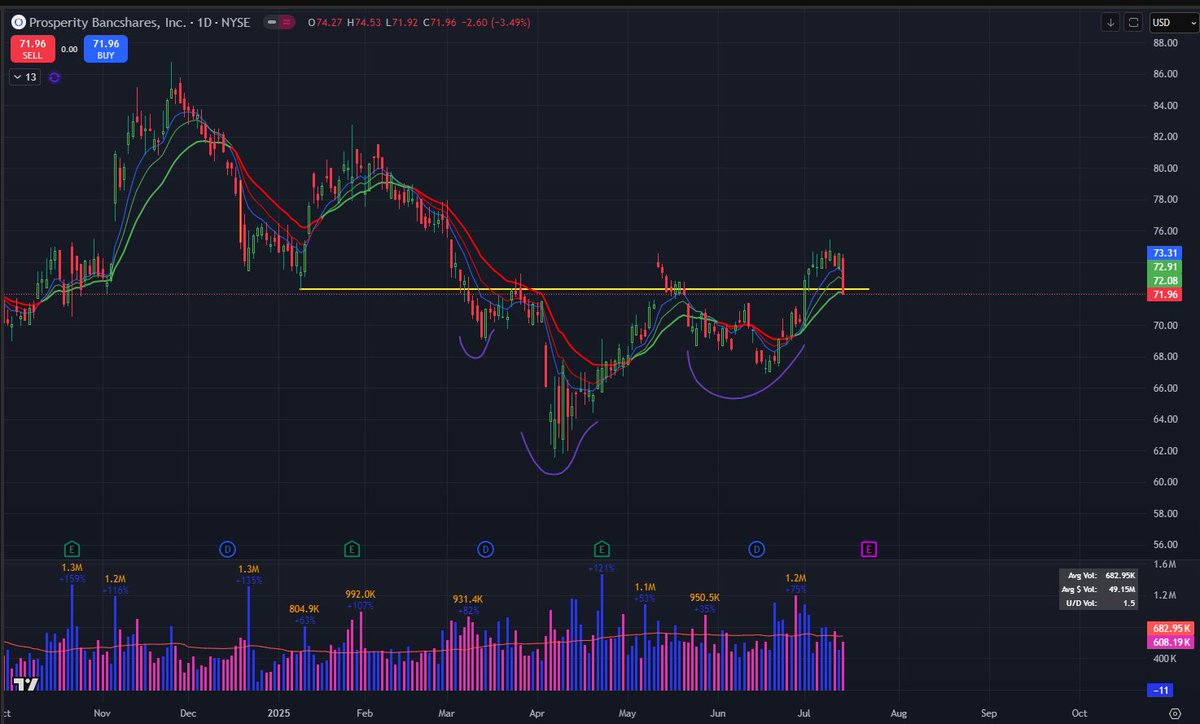Image resolution: width=1200 pixels, height=724 pixels.
Task: Click the 88.00 level on the price scale
Action: [1163, 43]
